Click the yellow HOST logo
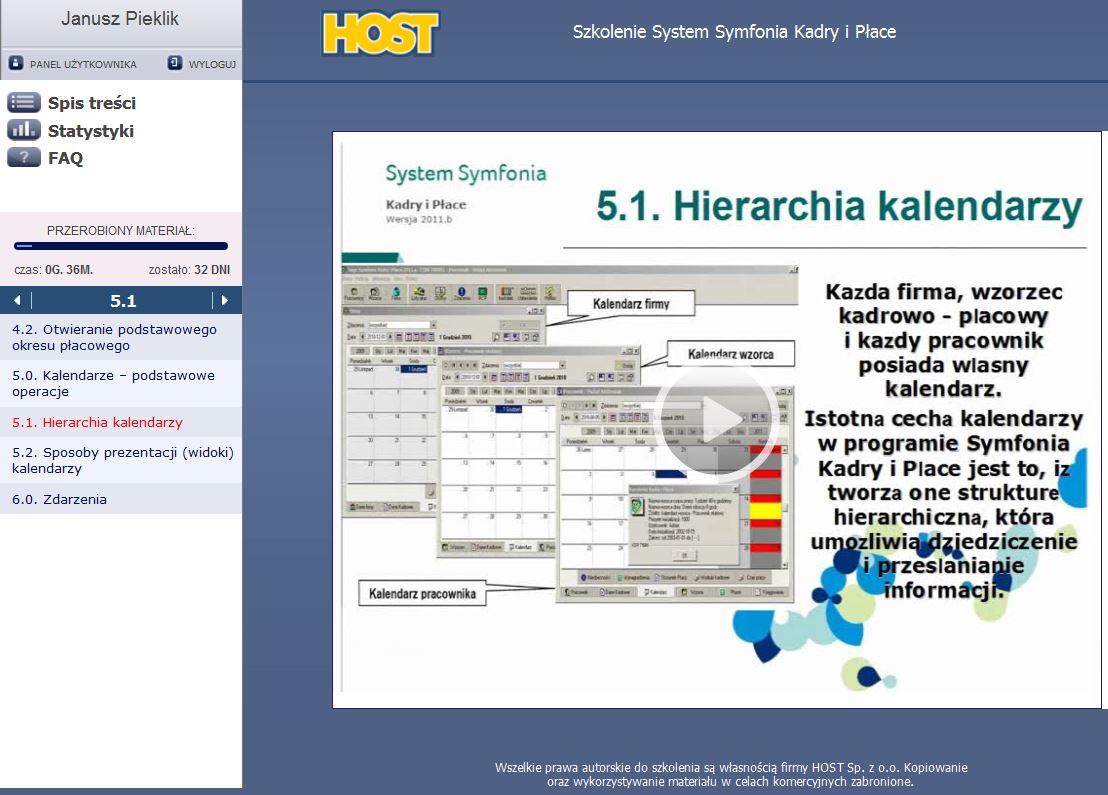The height and width of the screenshot is (795, 1108). [x=381, y=33]
